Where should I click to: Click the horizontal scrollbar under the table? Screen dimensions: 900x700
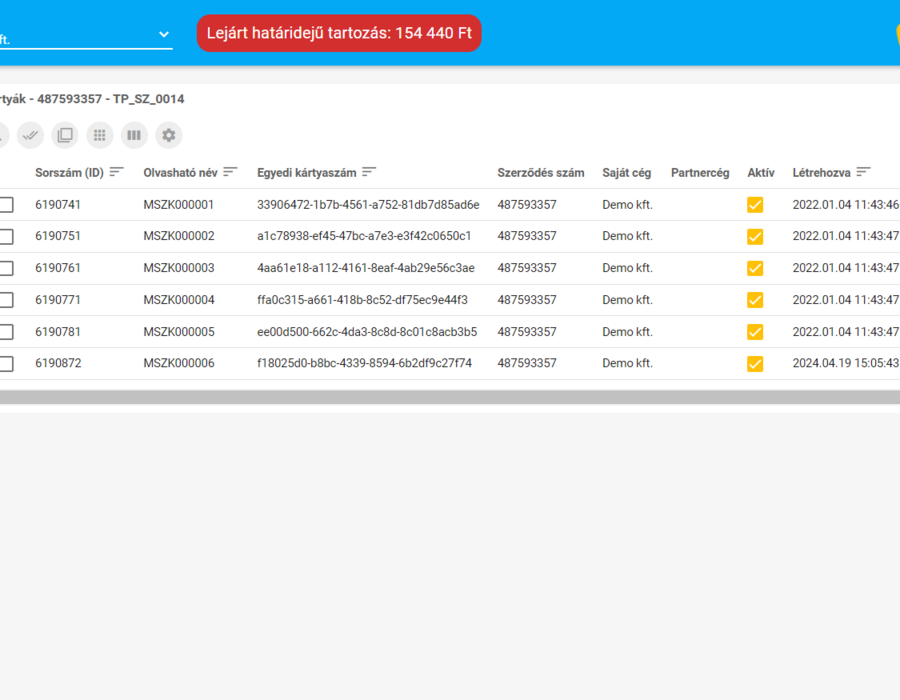(x=450, y=398)
